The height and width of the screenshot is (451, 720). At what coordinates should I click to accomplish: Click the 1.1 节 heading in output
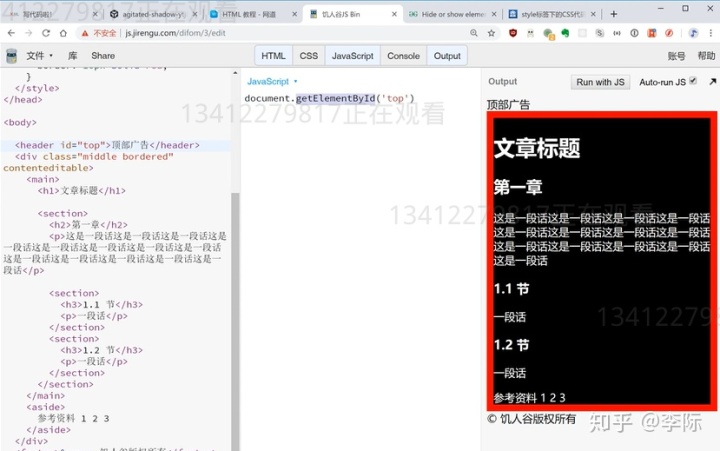[x=512, y=288]
